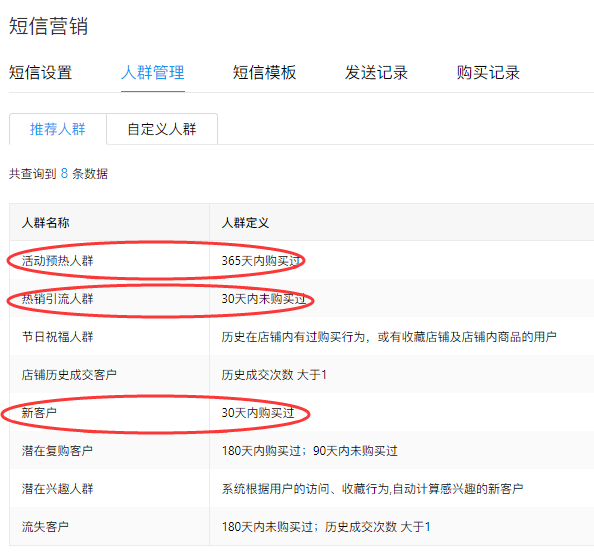Select the 店铺历史成交客户 row
Screen dimensions: 594x553
pos(302,374)
